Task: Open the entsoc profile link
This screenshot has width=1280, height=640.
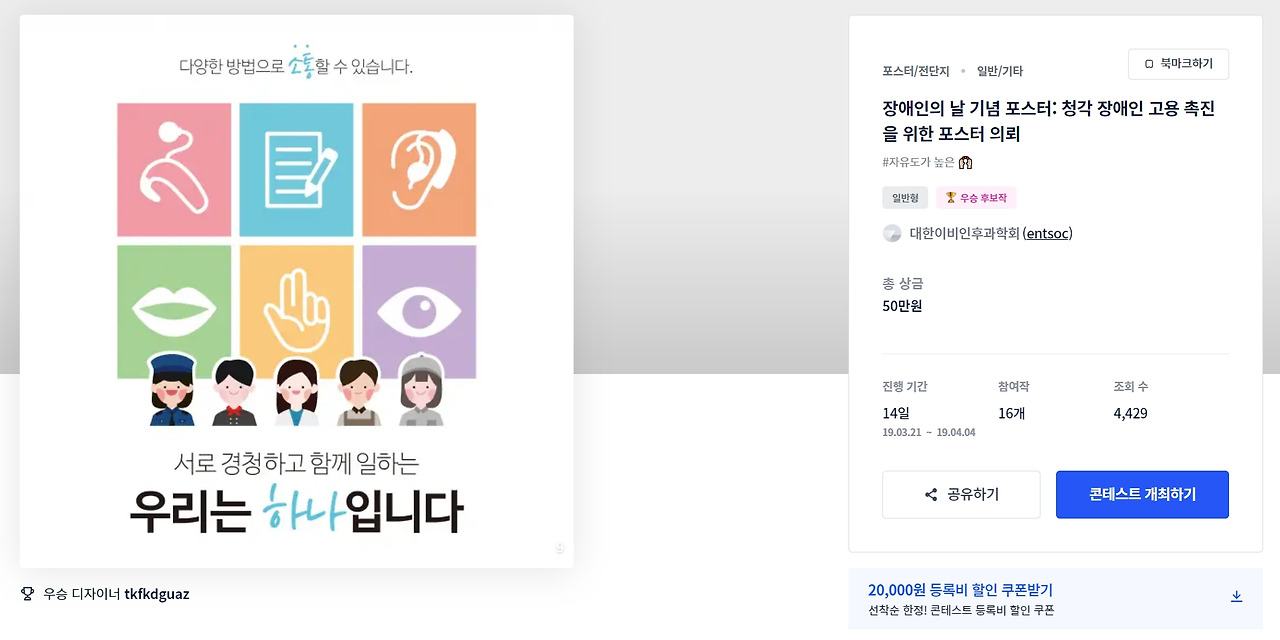Action: click(x=1047, y=233)
